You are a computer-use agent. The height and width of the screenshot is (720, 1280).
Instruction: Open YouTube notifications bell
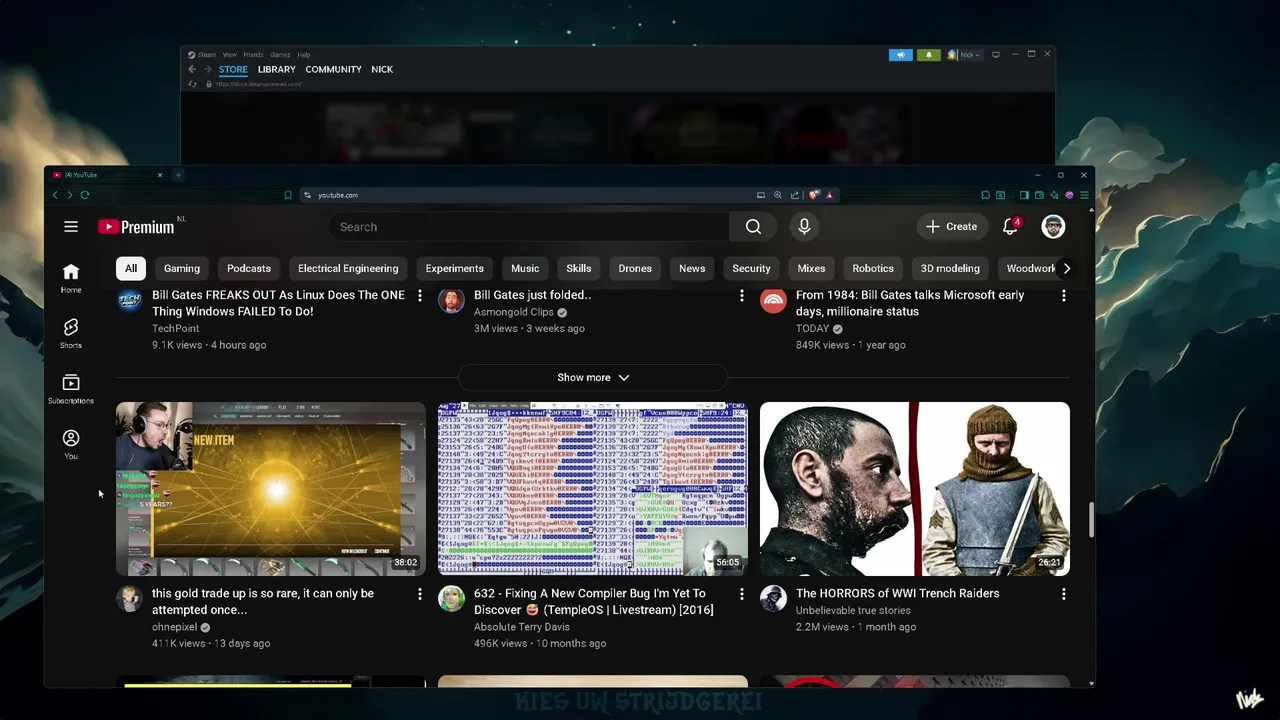[1010, 227]
